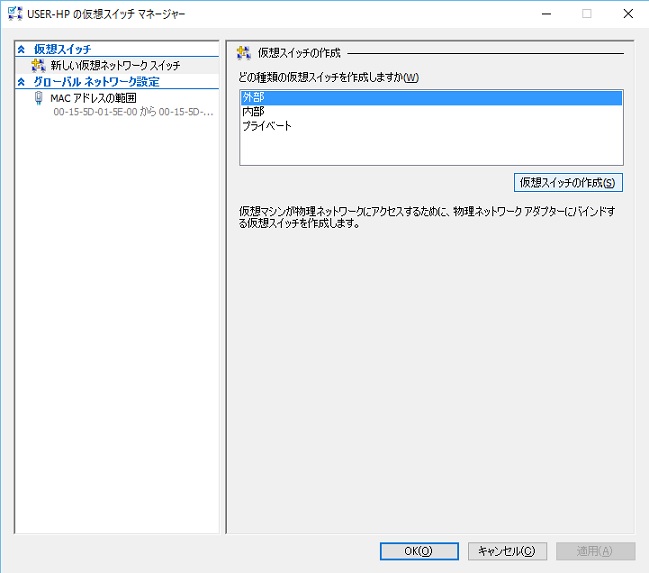Close the Virtual Switch Manager window
The height and width of the screenshot is (573, 649).
click(628, 14)
